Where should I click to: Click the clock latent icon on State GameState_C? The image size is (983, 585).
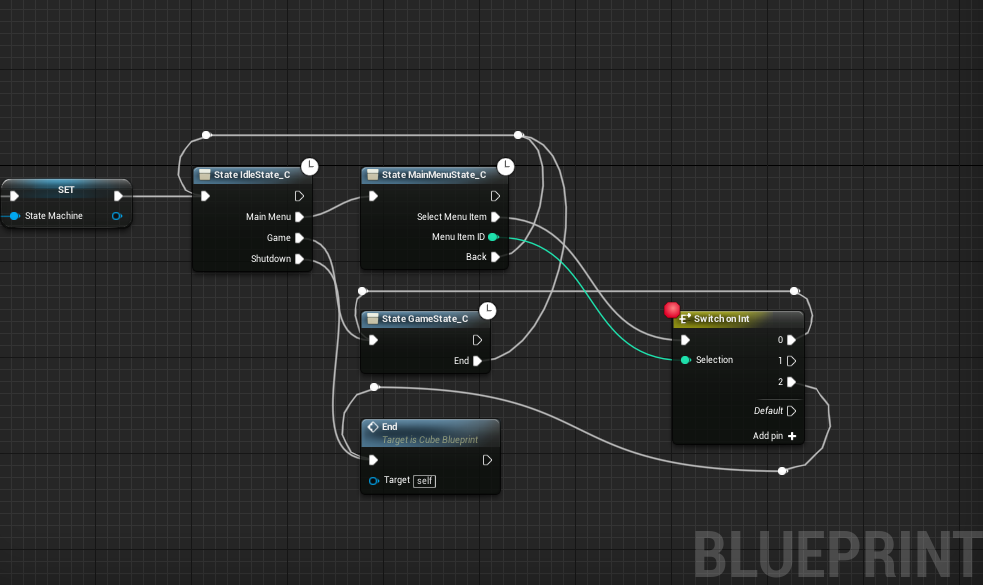coord(488,310)
